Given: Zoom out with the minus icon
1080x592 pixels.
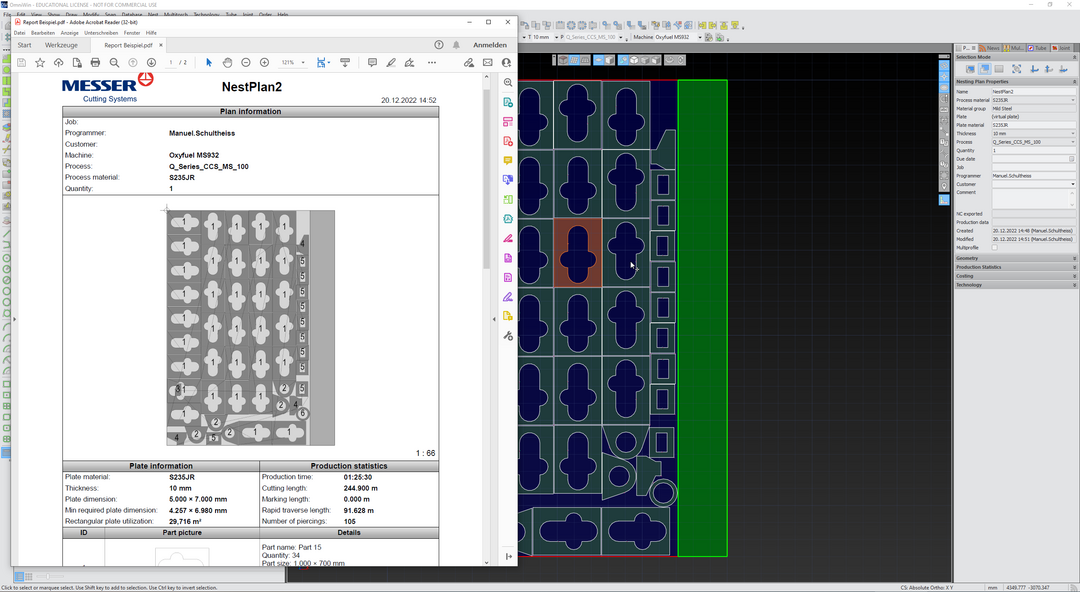Looking at the screenshot, I should pyautogui.click(x=246, y=63).
